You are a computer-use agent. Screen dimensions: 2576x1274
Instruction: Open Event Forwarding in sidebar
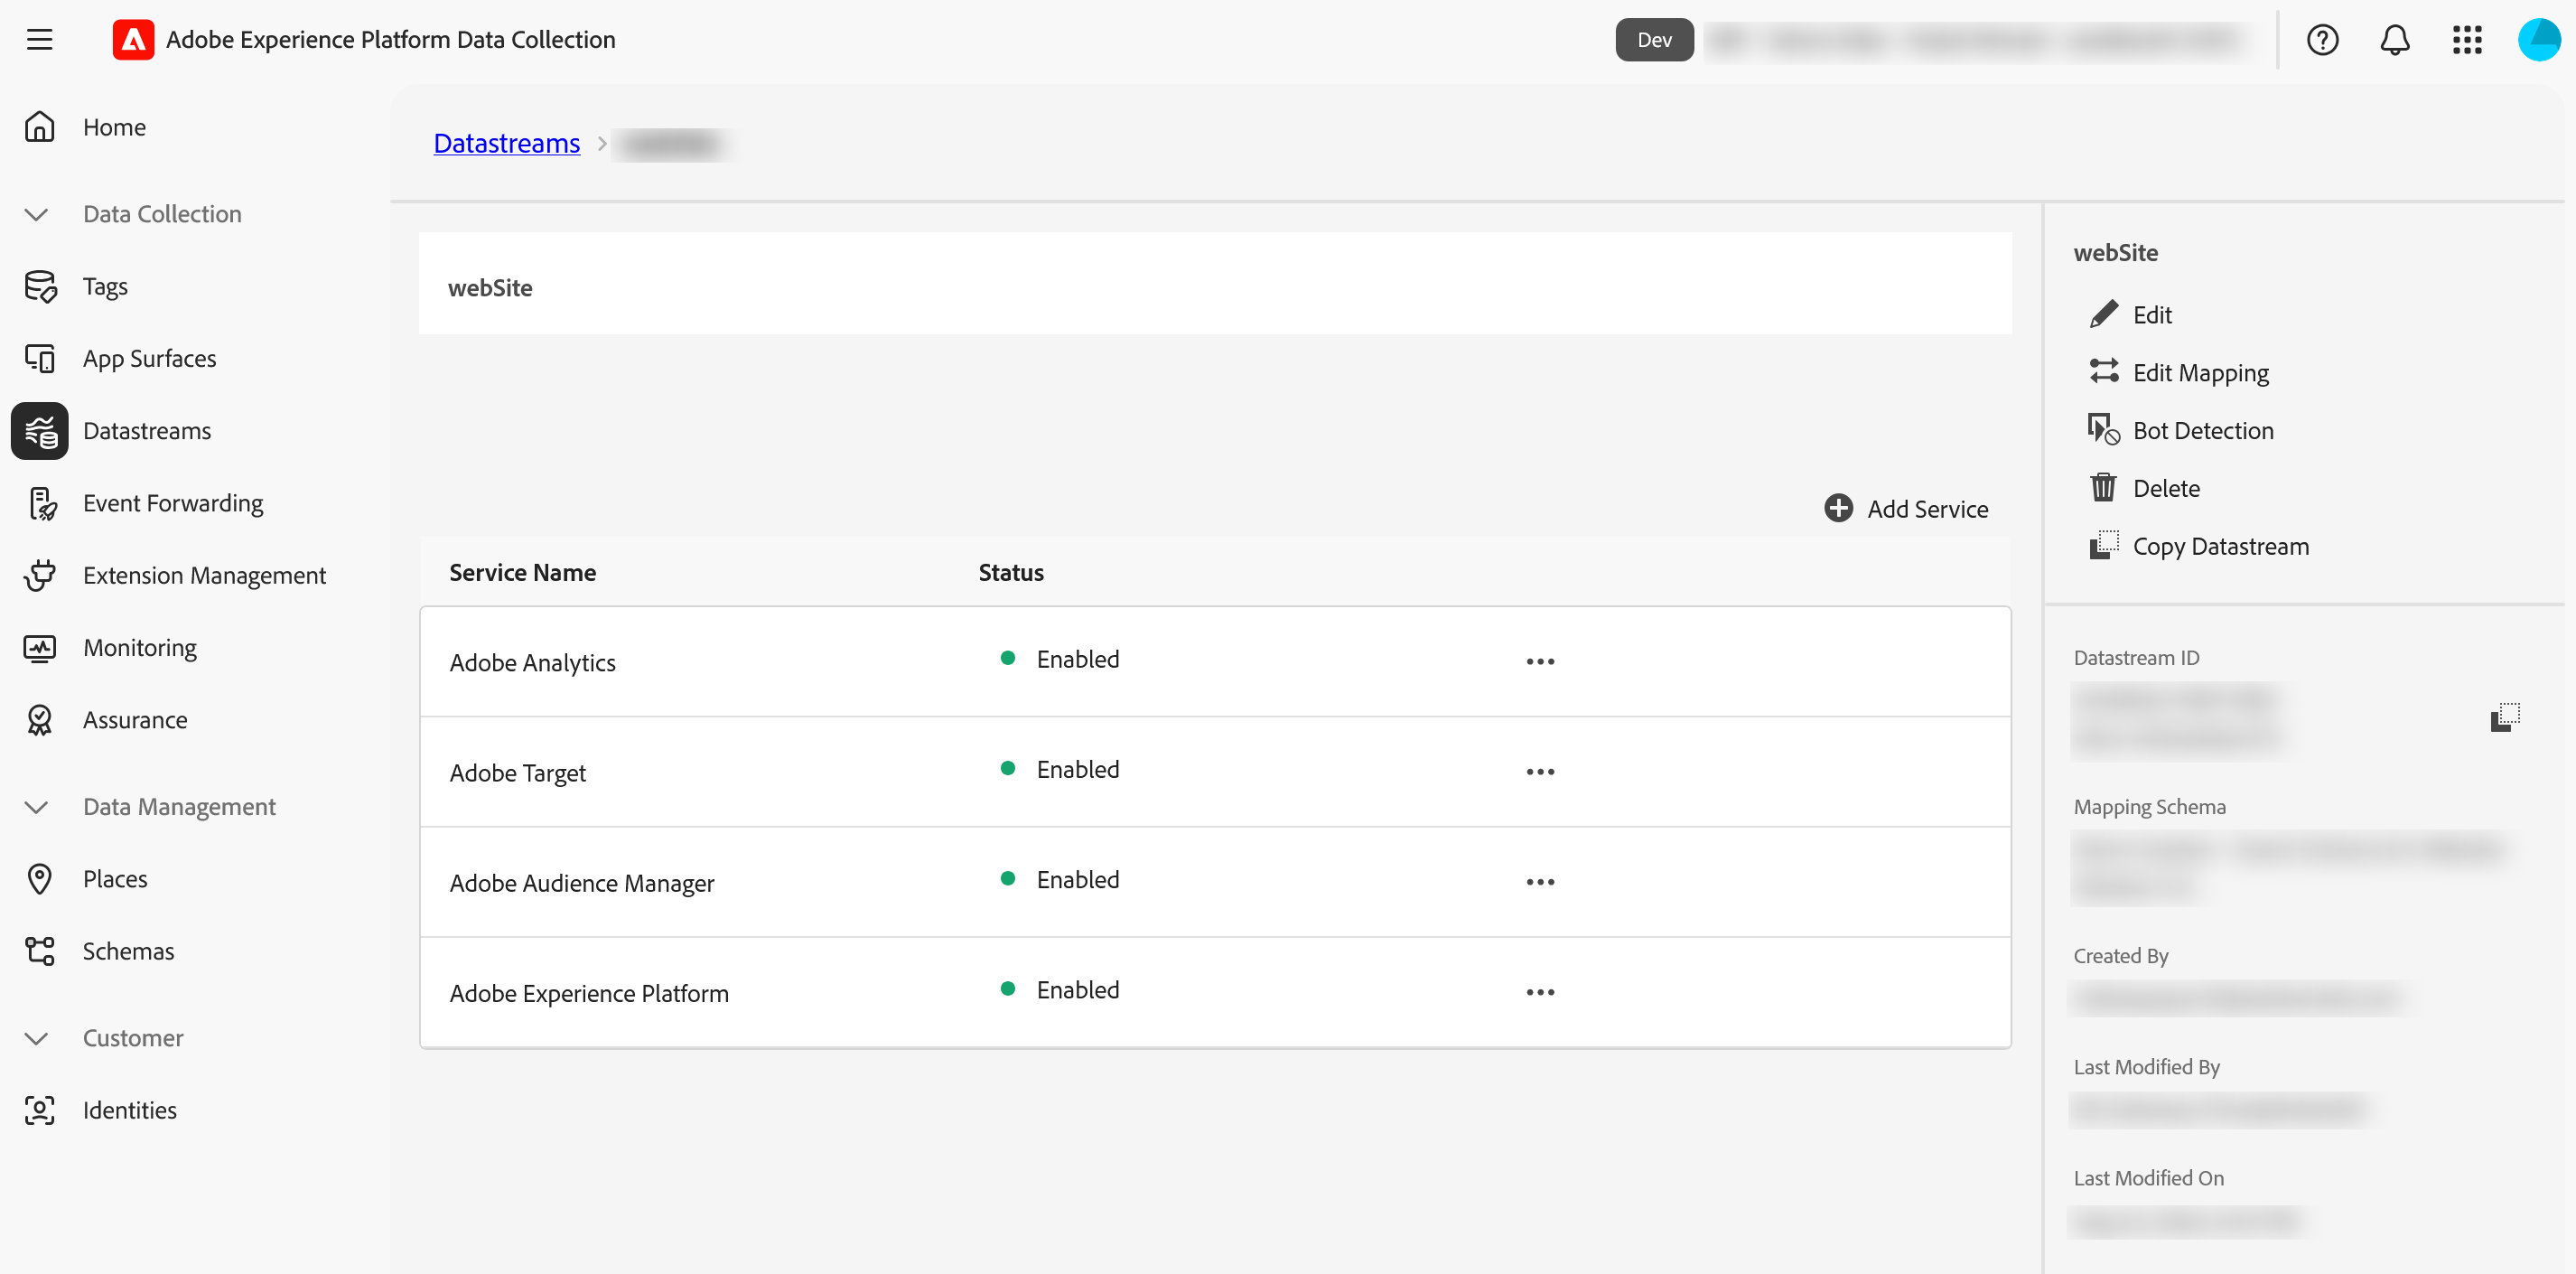[173, 504]
